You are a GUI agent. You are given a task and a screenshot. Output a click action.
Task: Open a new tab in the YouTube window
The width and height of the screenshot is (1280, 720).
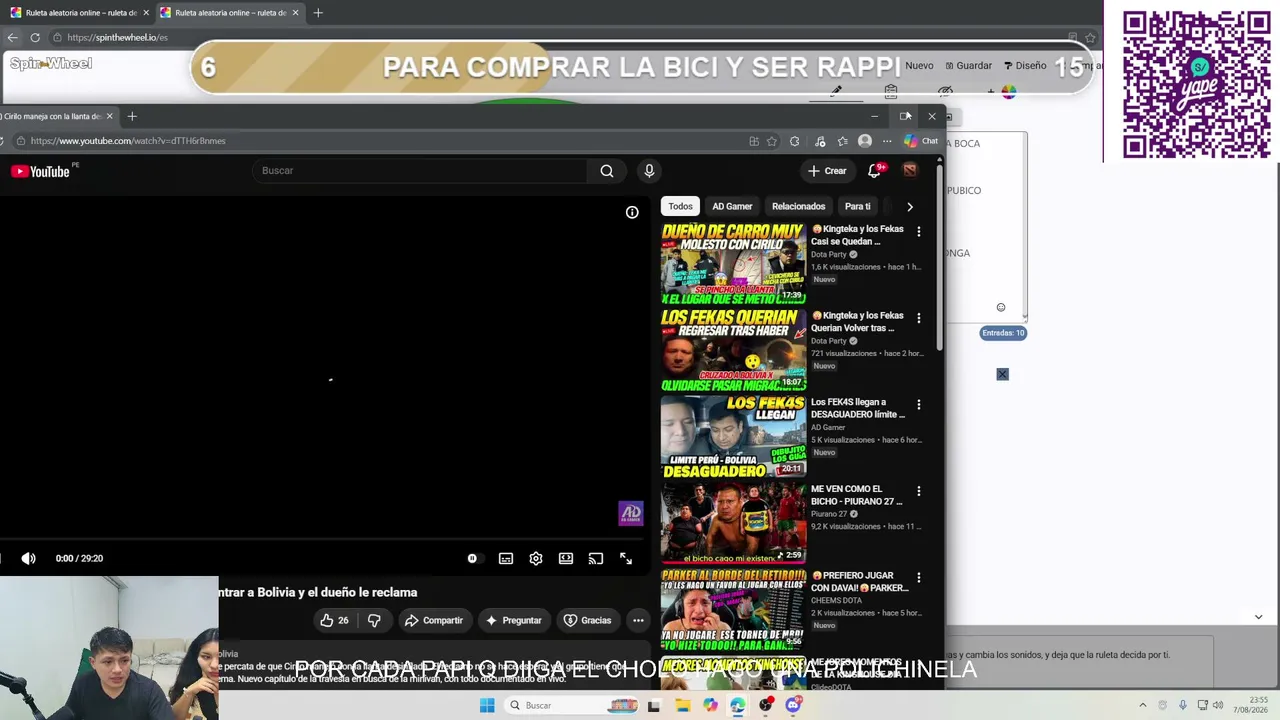(x=132, y=116)
